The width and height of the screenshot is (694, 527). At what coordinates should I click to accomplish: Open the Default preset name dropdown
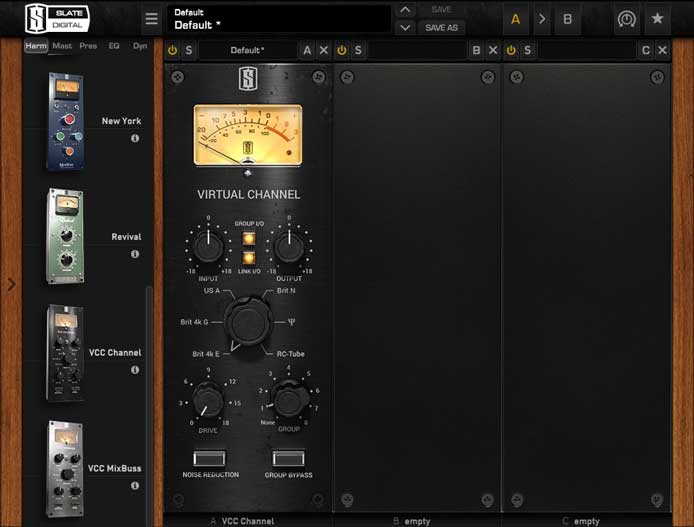pos(279,19)
